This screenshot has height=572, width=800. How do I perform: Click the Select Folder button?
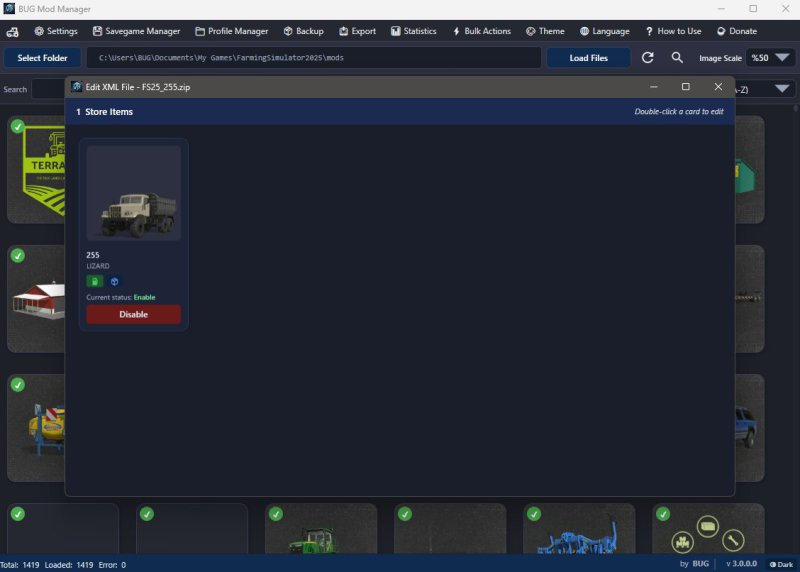pos(42,58)
